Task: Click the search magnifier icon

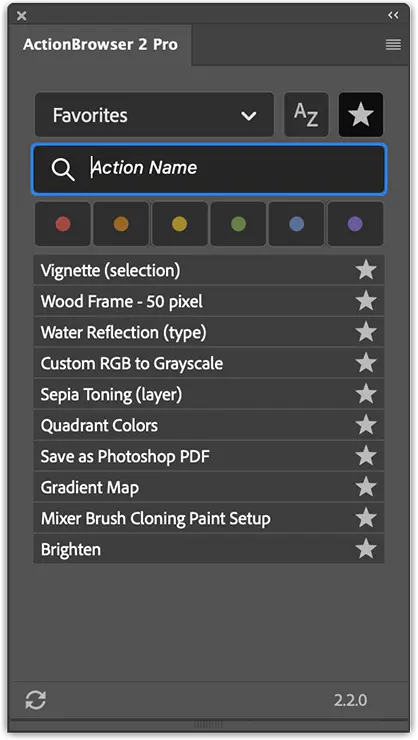Action: [63, 169]
